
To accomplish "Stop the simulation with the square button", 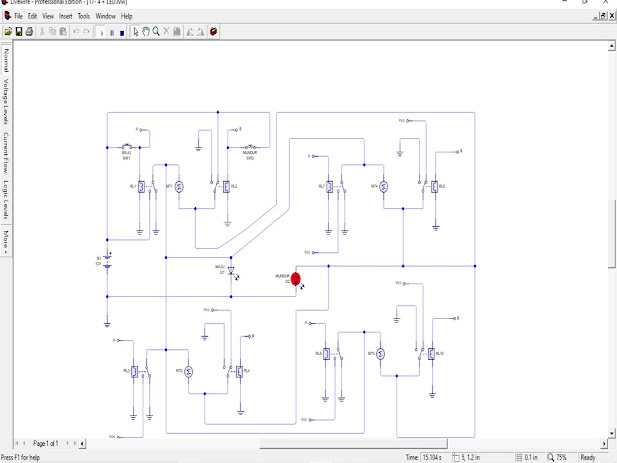I will tap(122, 33).
